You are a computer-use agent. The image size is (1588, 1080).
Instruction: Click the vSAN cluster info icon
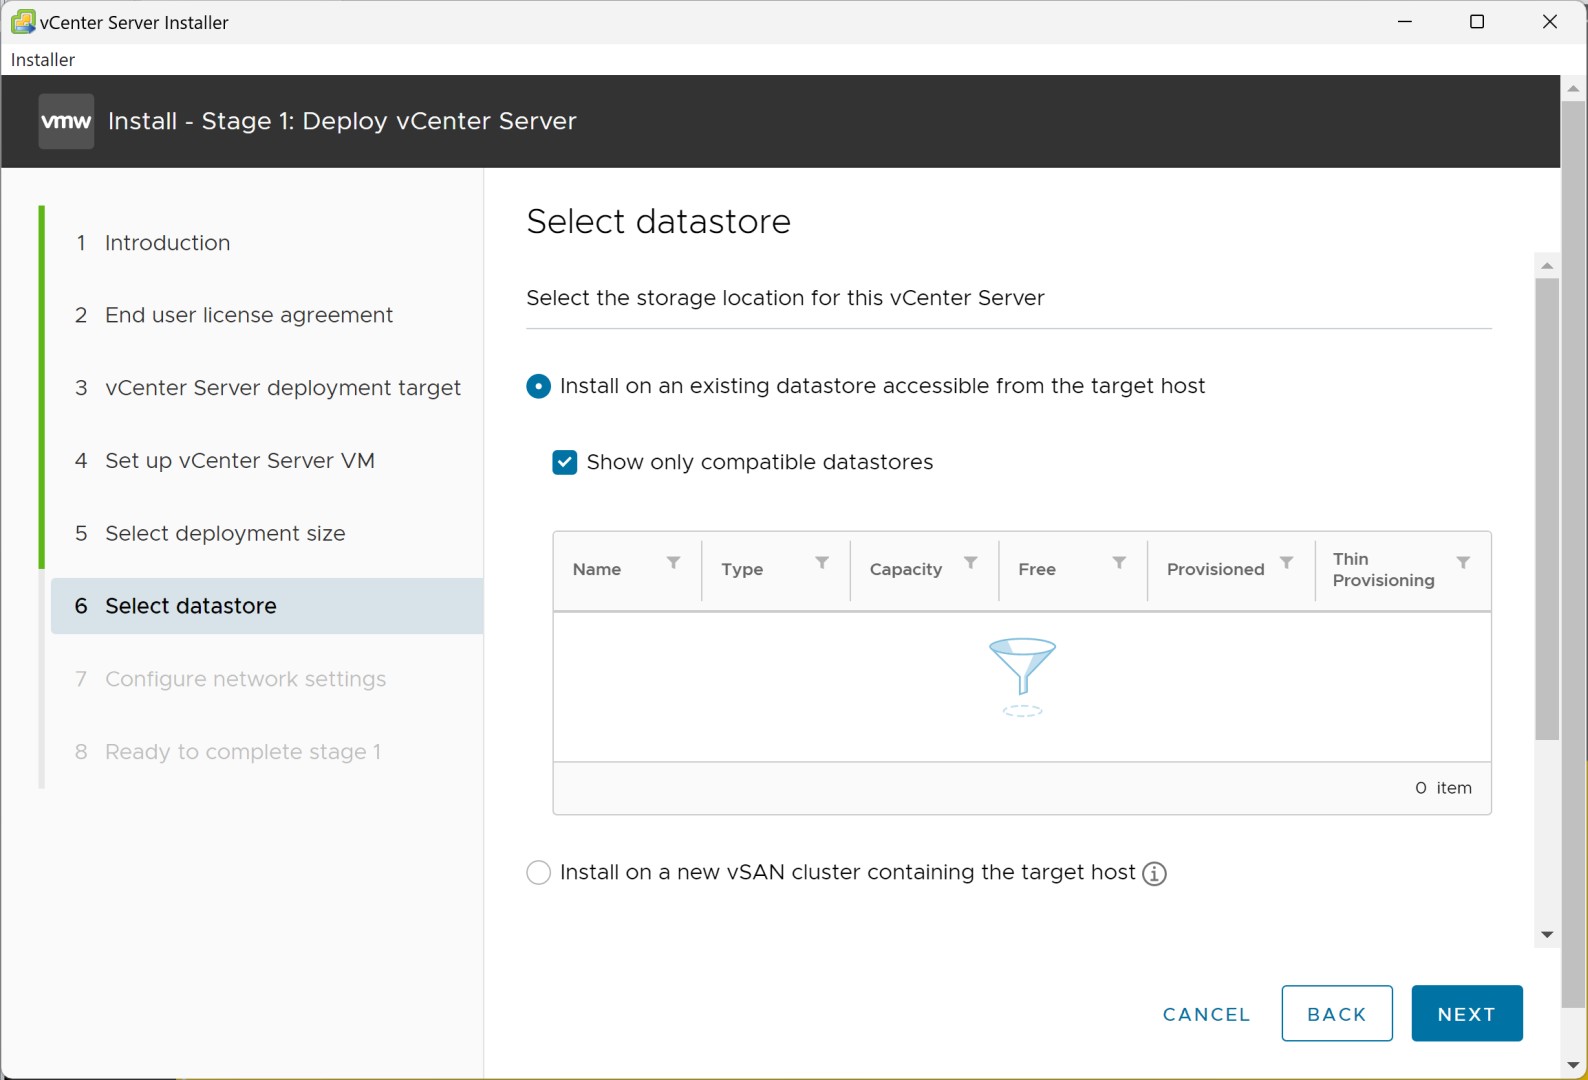pos(1155,874)
